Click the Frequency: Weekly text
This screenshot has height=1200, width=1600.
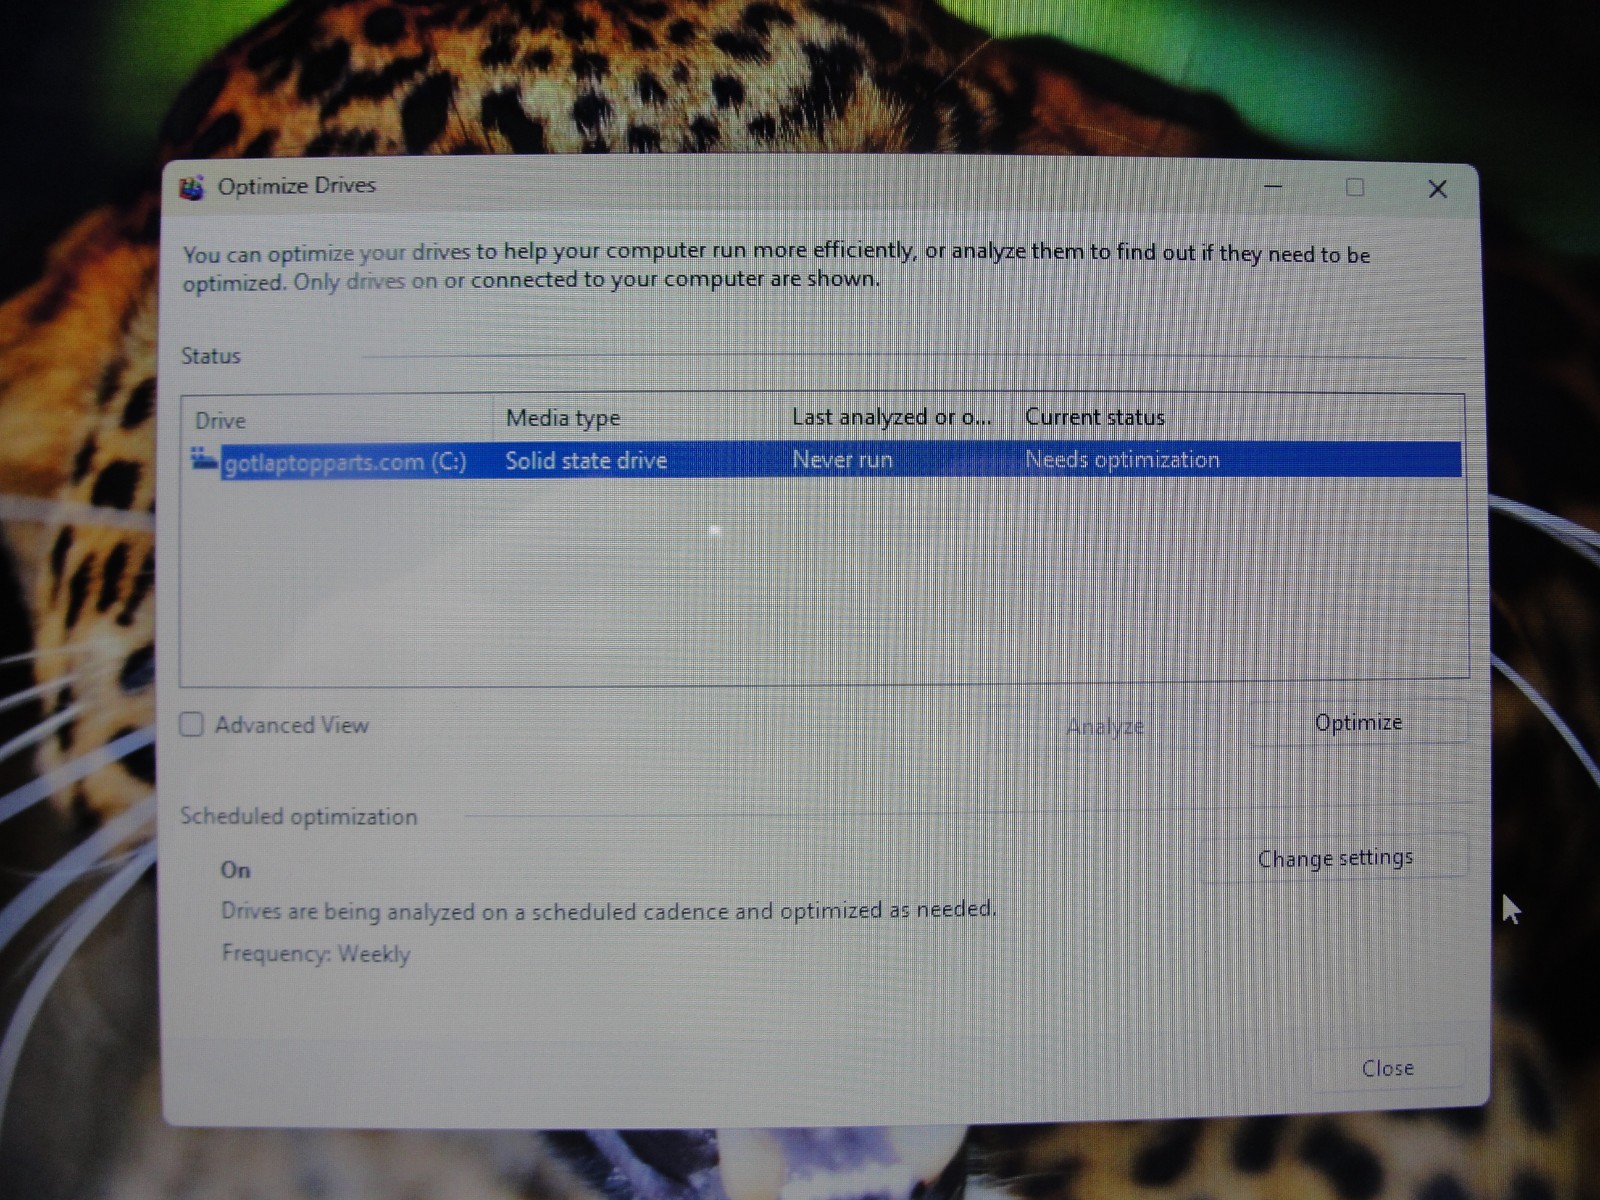316,953
